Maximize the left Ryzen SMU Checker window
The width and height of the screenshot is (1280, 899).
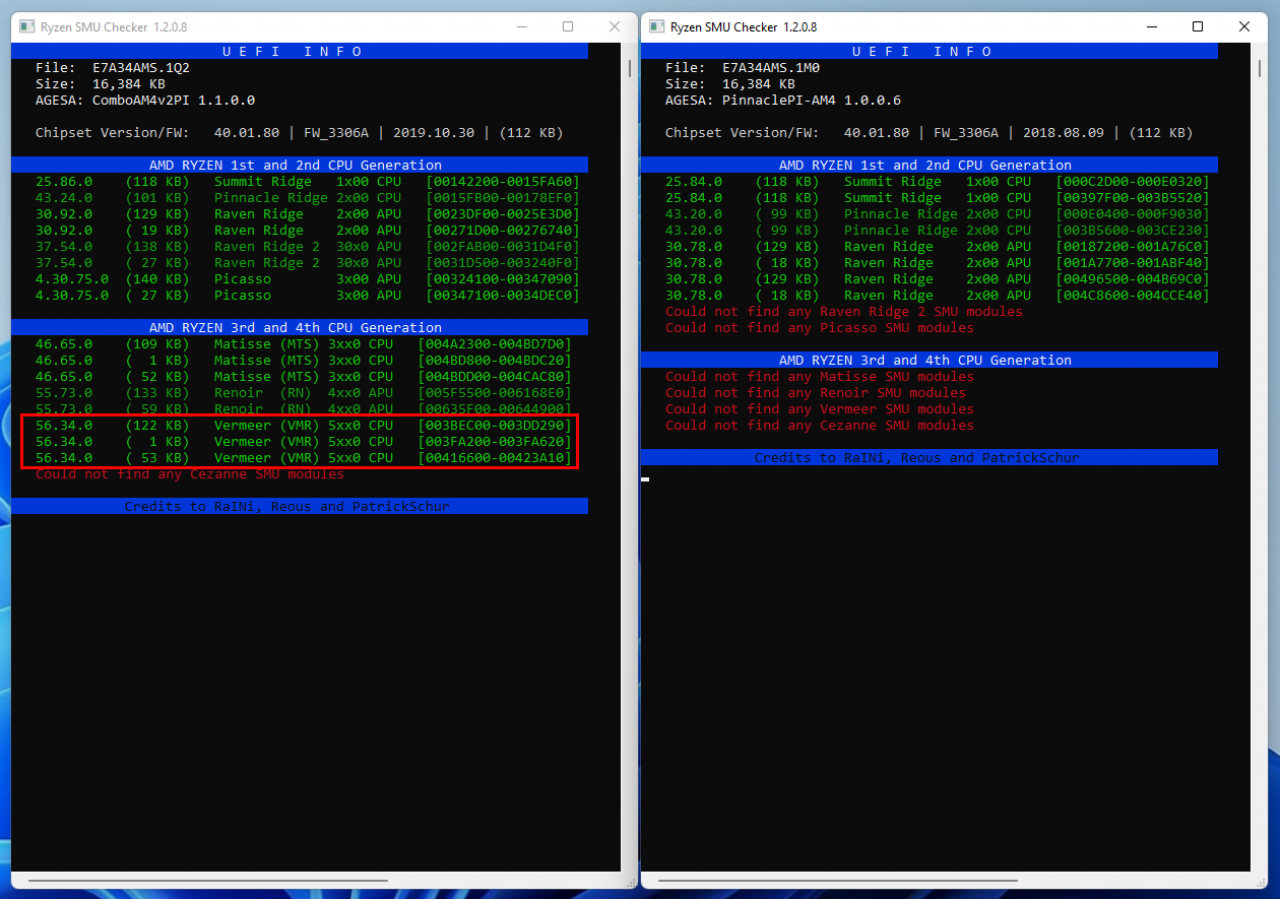(568, 27)
